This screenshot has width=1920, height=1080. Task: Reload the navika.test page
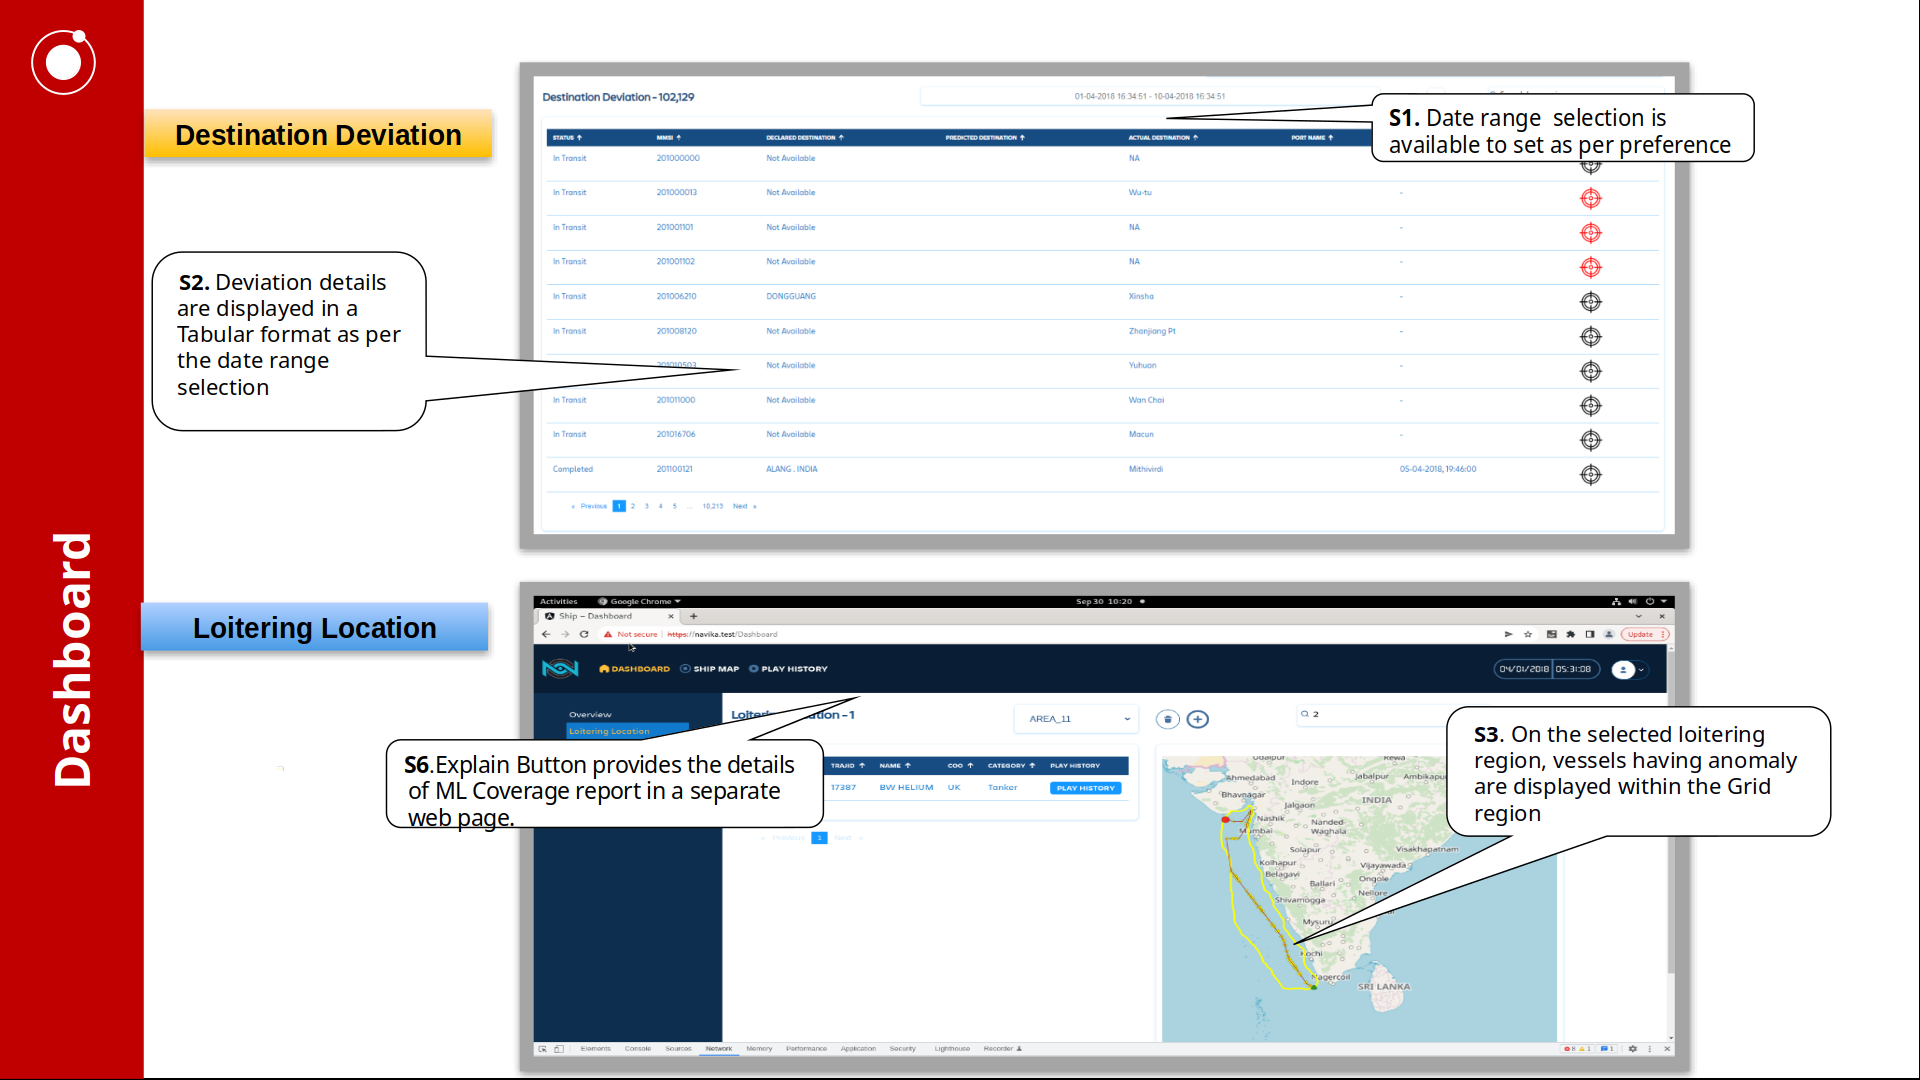point(584,634)
